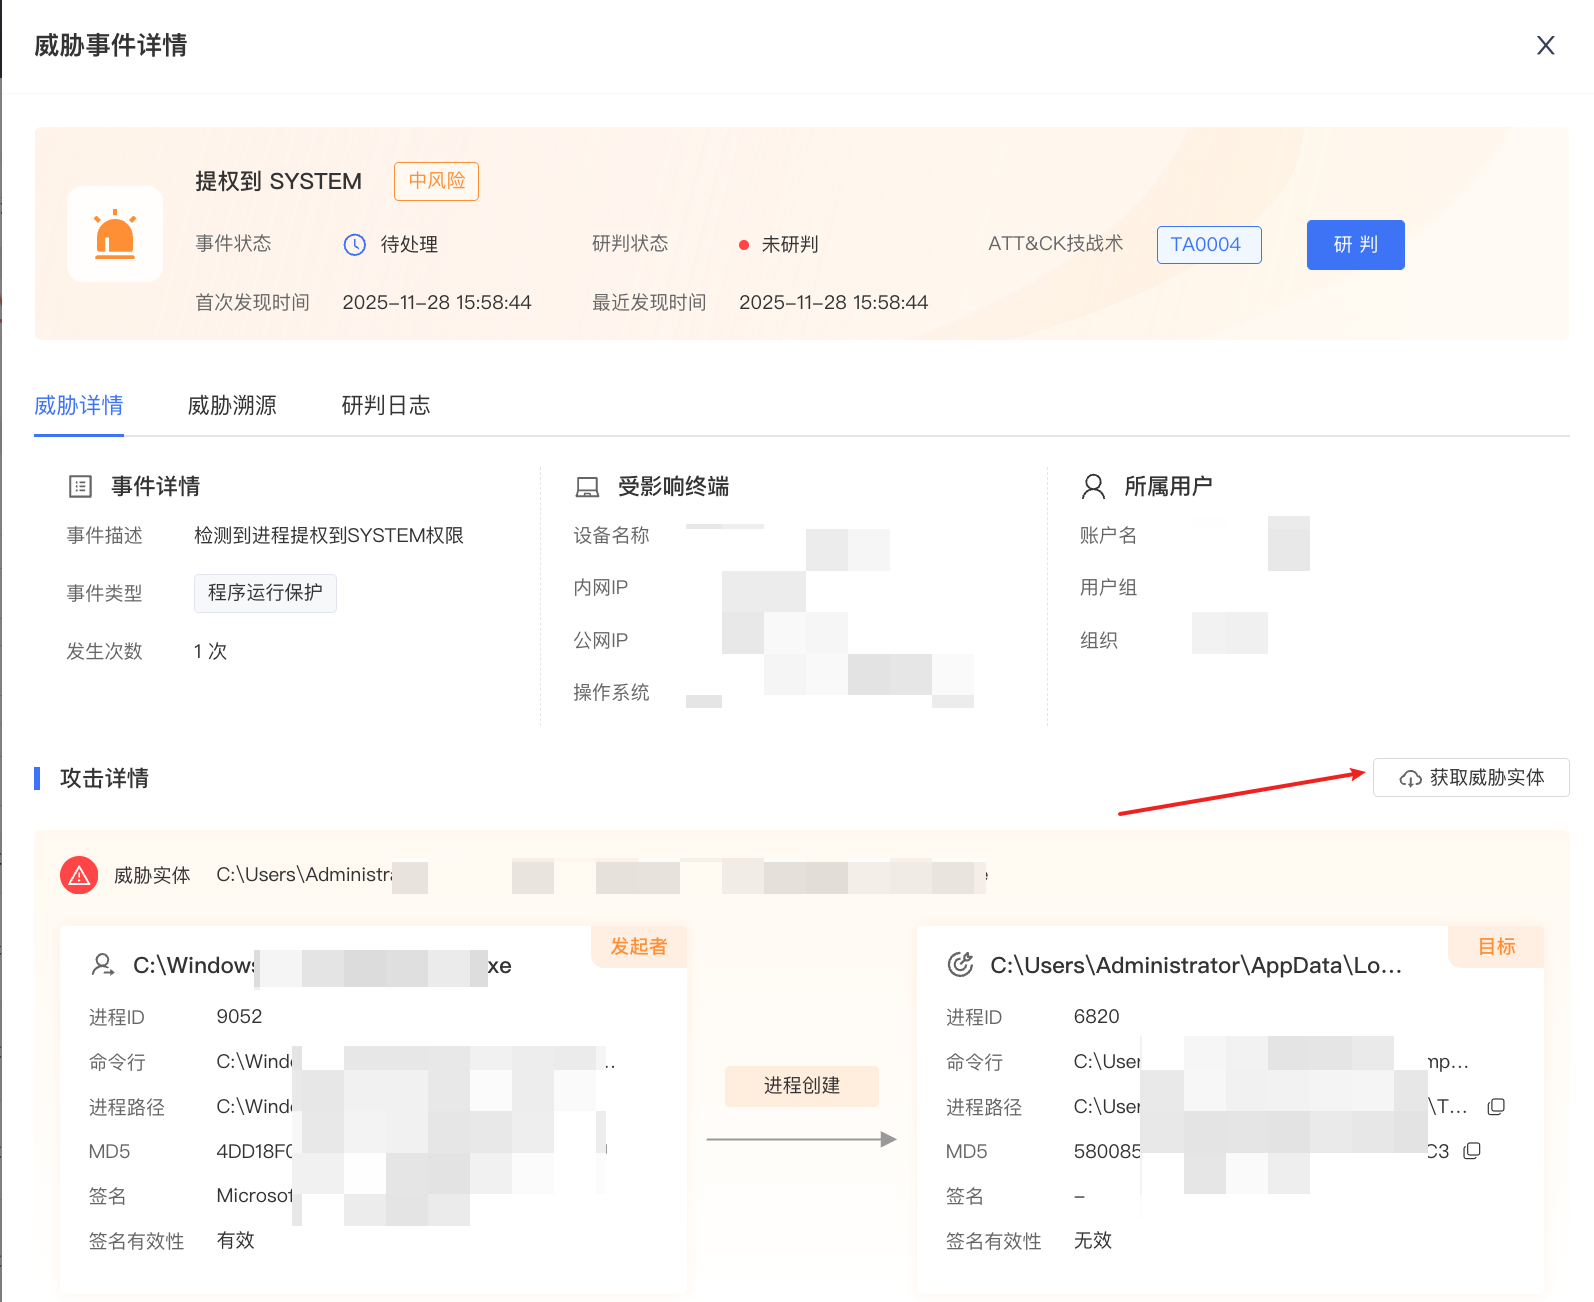Click the orange alarm siren icon
1594x1302 pixels.
coord(115,234)
